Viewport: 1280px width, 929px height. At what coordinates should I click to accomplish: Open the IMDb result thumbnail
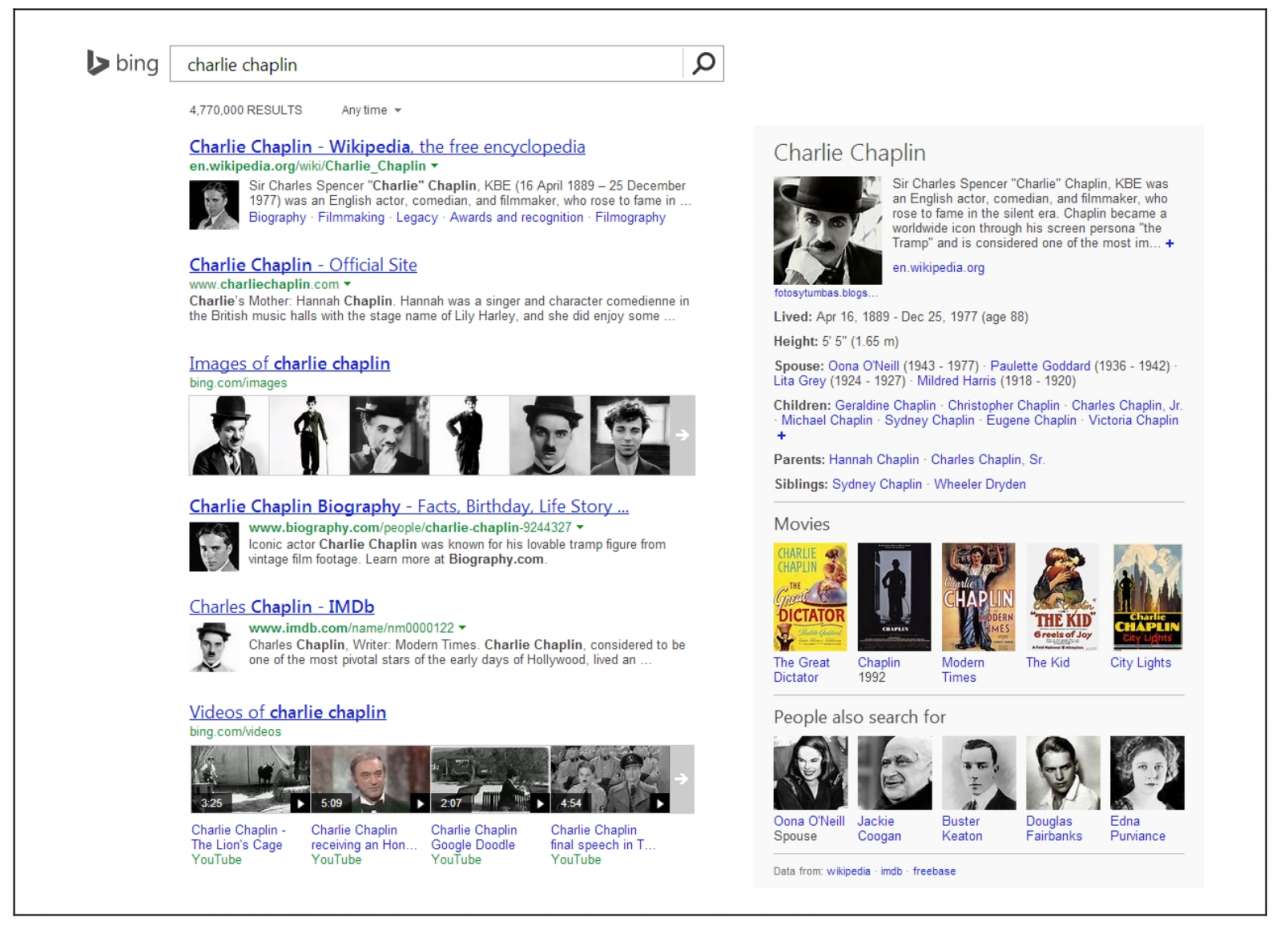(x=214, y=646)
